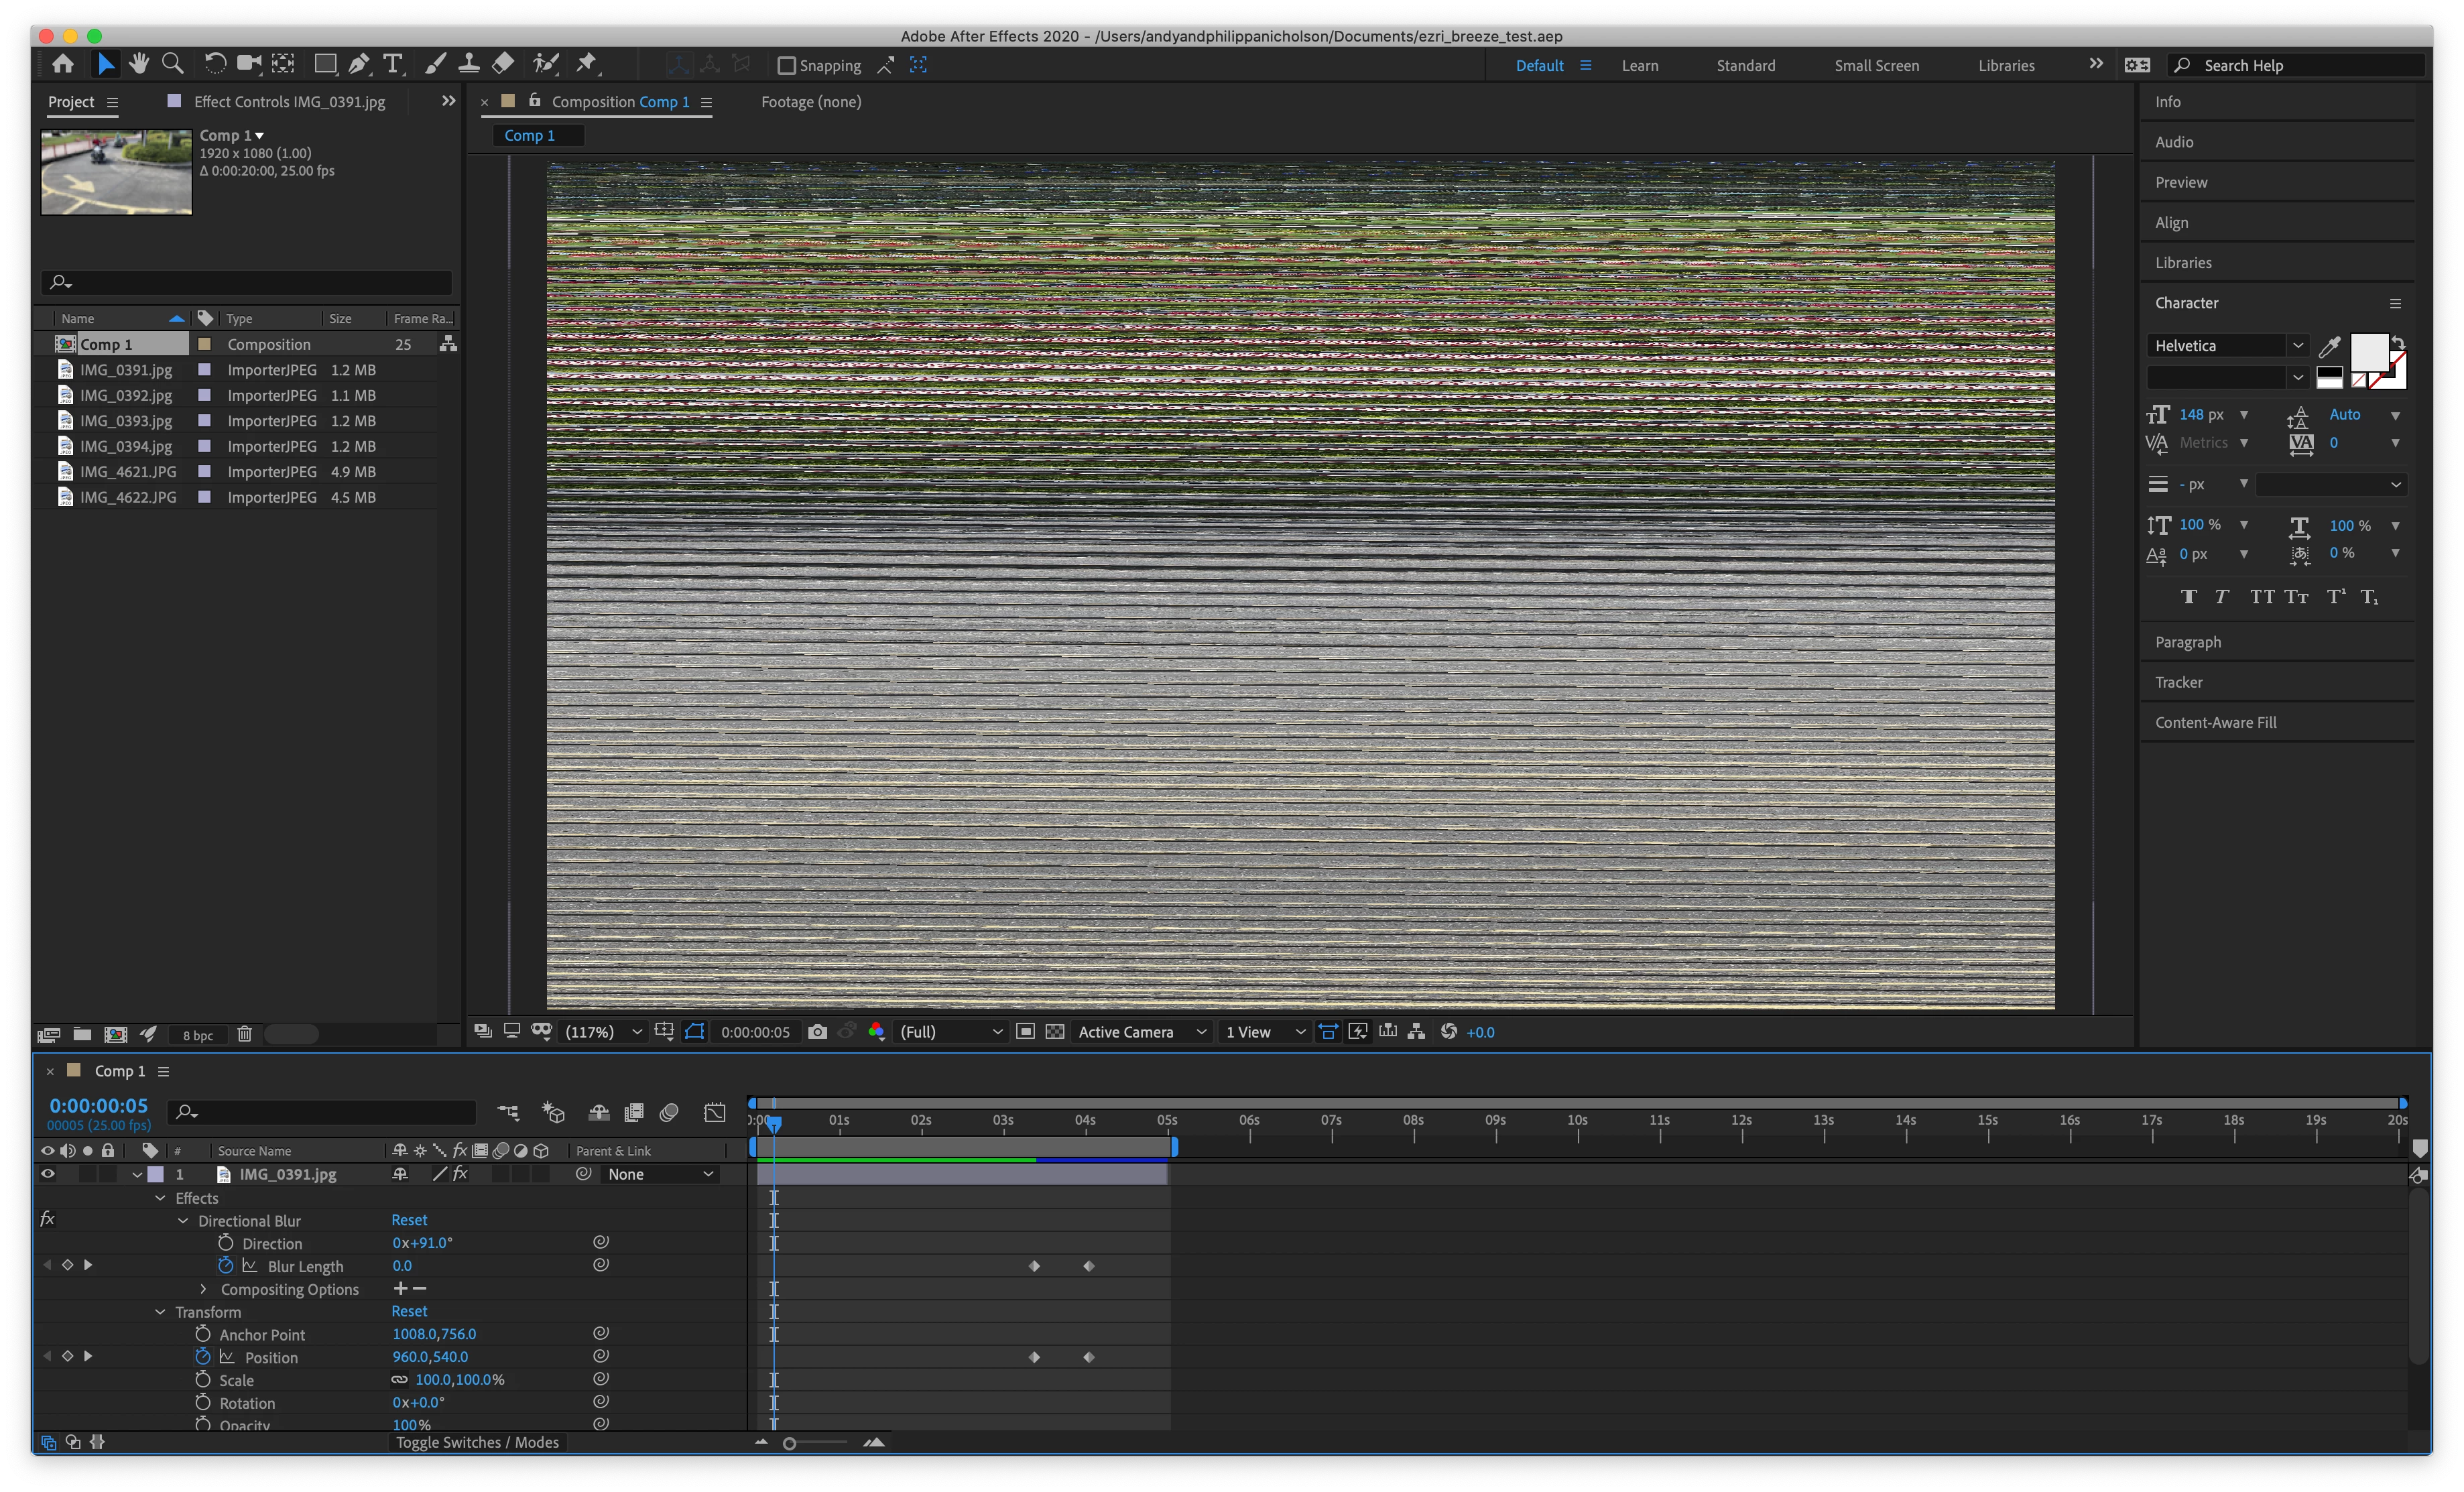2464x1492 pixels.
Task: Click the snapshot camera icon
Action: tap(817, 1032)
